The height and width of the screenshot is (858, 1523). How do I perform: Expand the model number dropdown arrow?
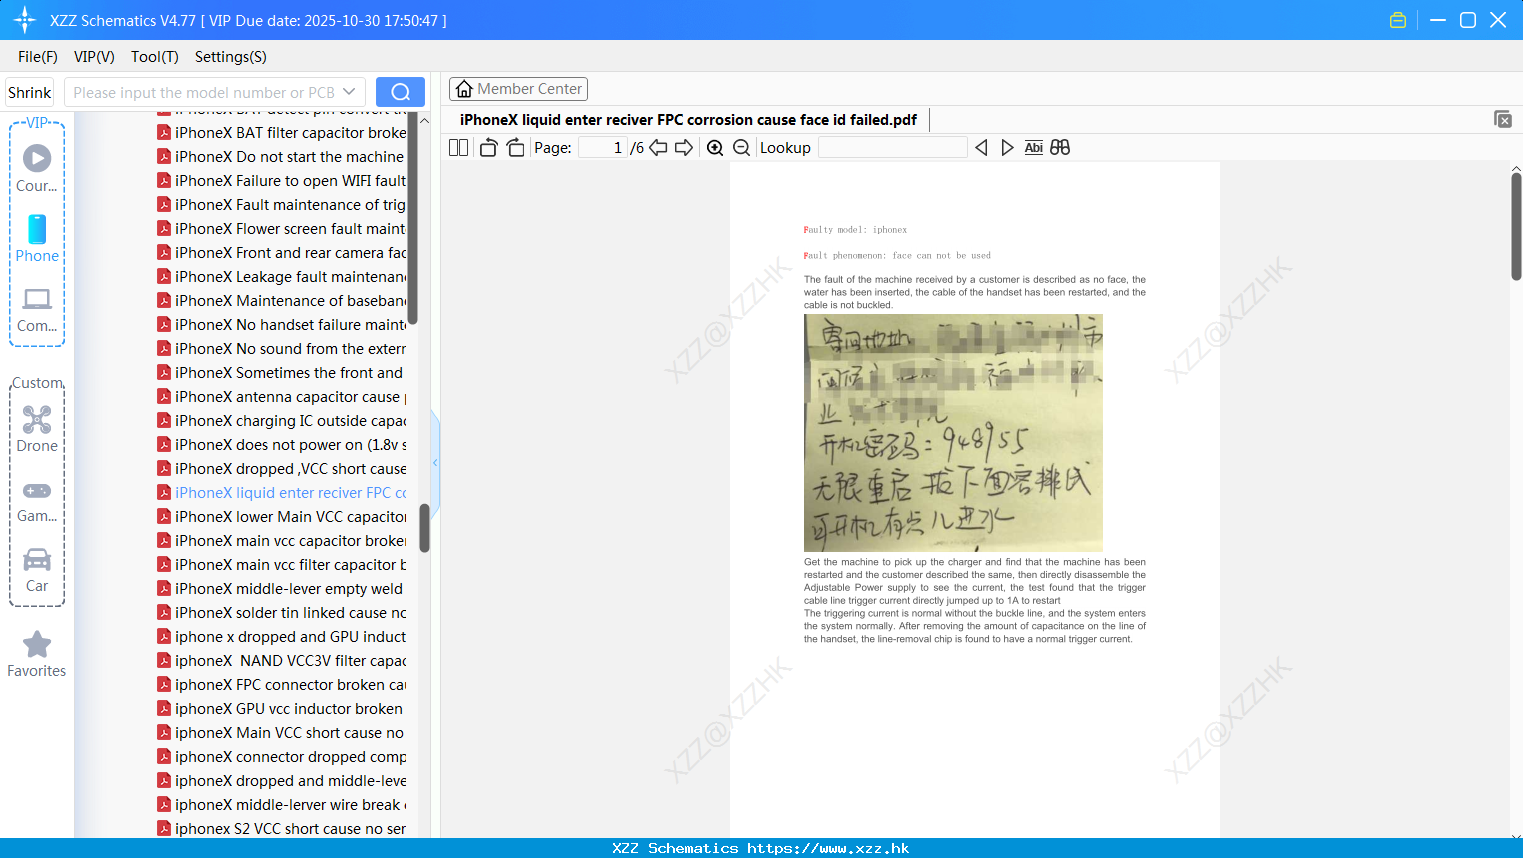click(x=349, y=92)
